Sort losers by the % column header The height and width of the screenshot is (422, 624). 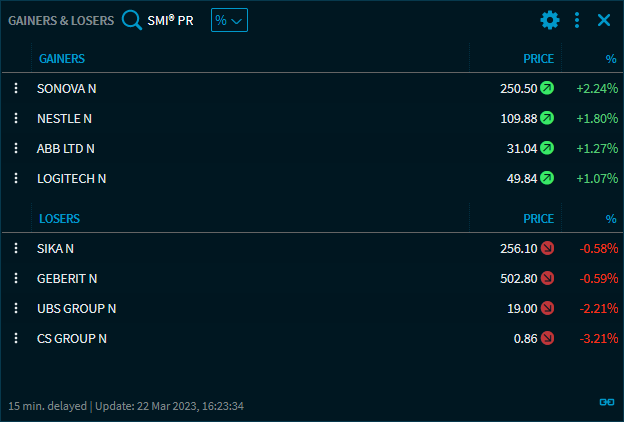click(x=611, y=218)
